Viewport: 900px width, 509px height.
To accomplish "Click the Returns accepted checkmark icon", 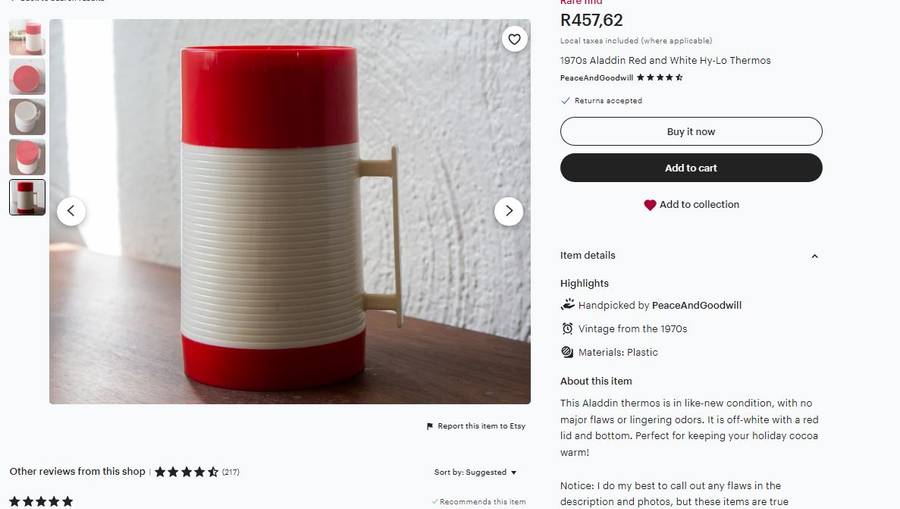I will (x=566, y=101).
